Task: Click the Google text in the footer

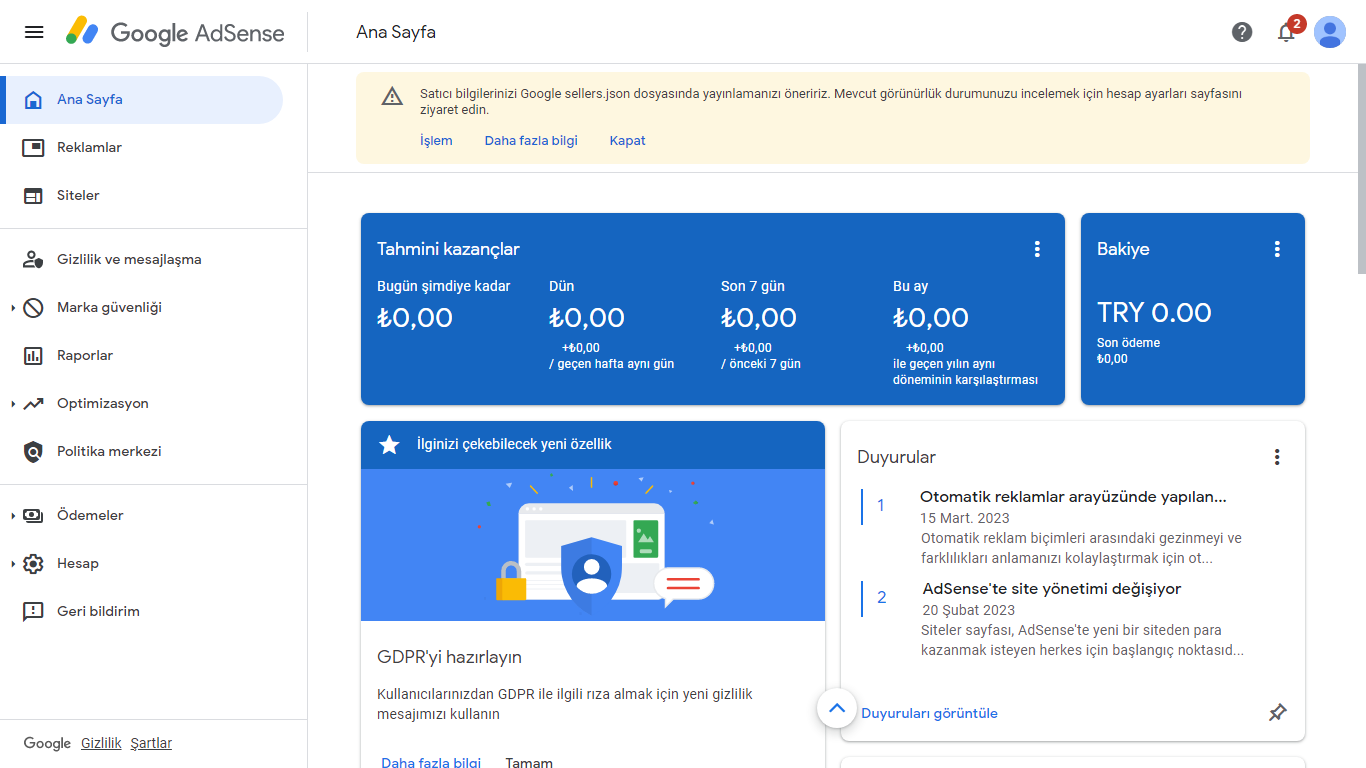Action: coord(47,743)
